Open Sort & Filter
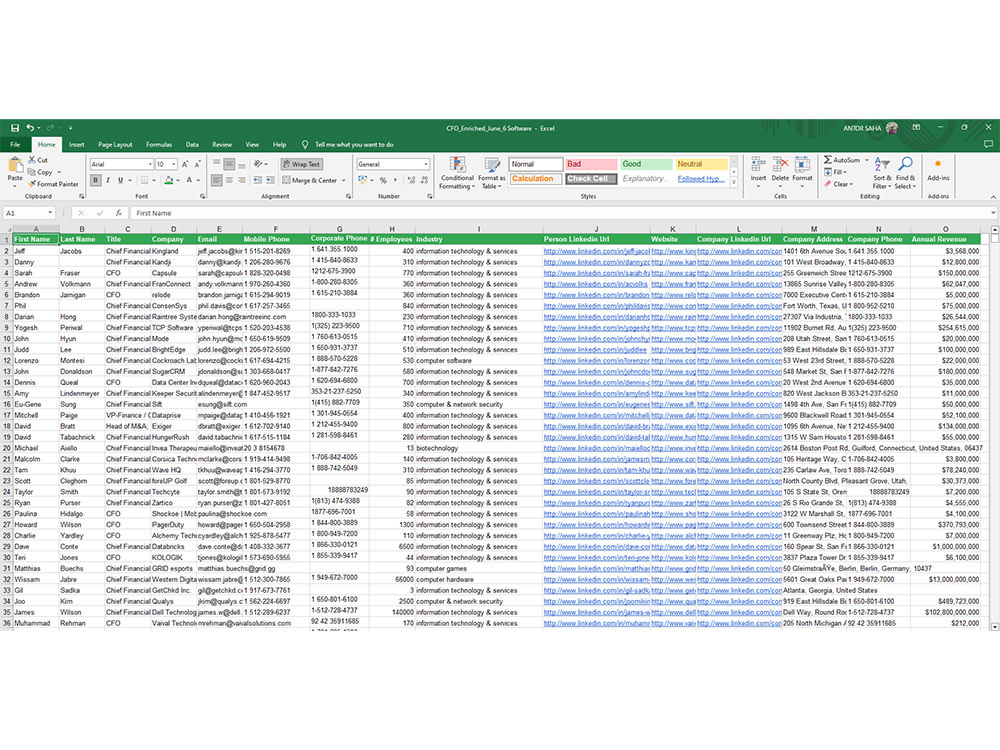Screen dimensions: 1000x750 click(x=882, y=173)
